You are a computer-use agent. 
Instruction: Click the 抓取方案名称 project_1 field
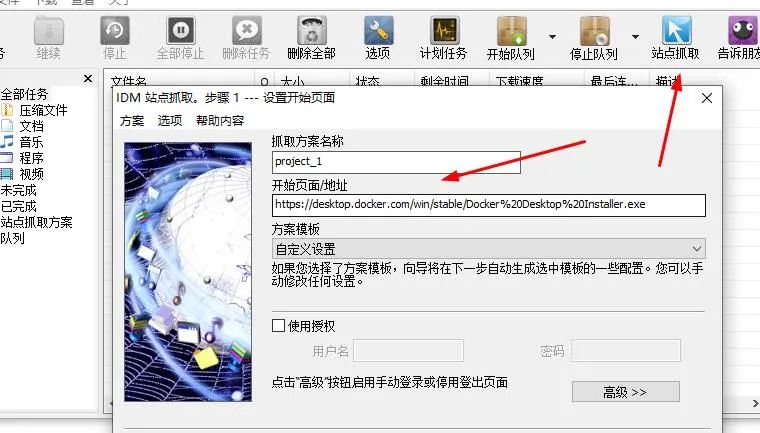click(x=396, y=162)
